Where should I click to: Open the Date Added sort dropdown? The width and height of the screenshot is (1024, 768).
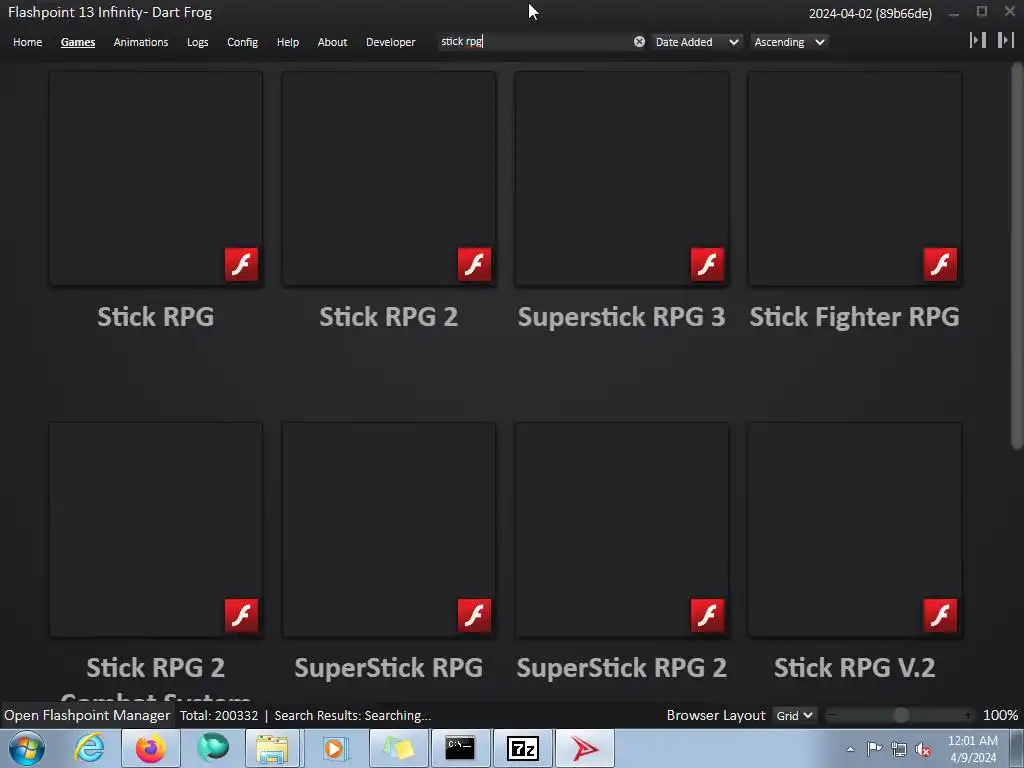pos(697,42)
